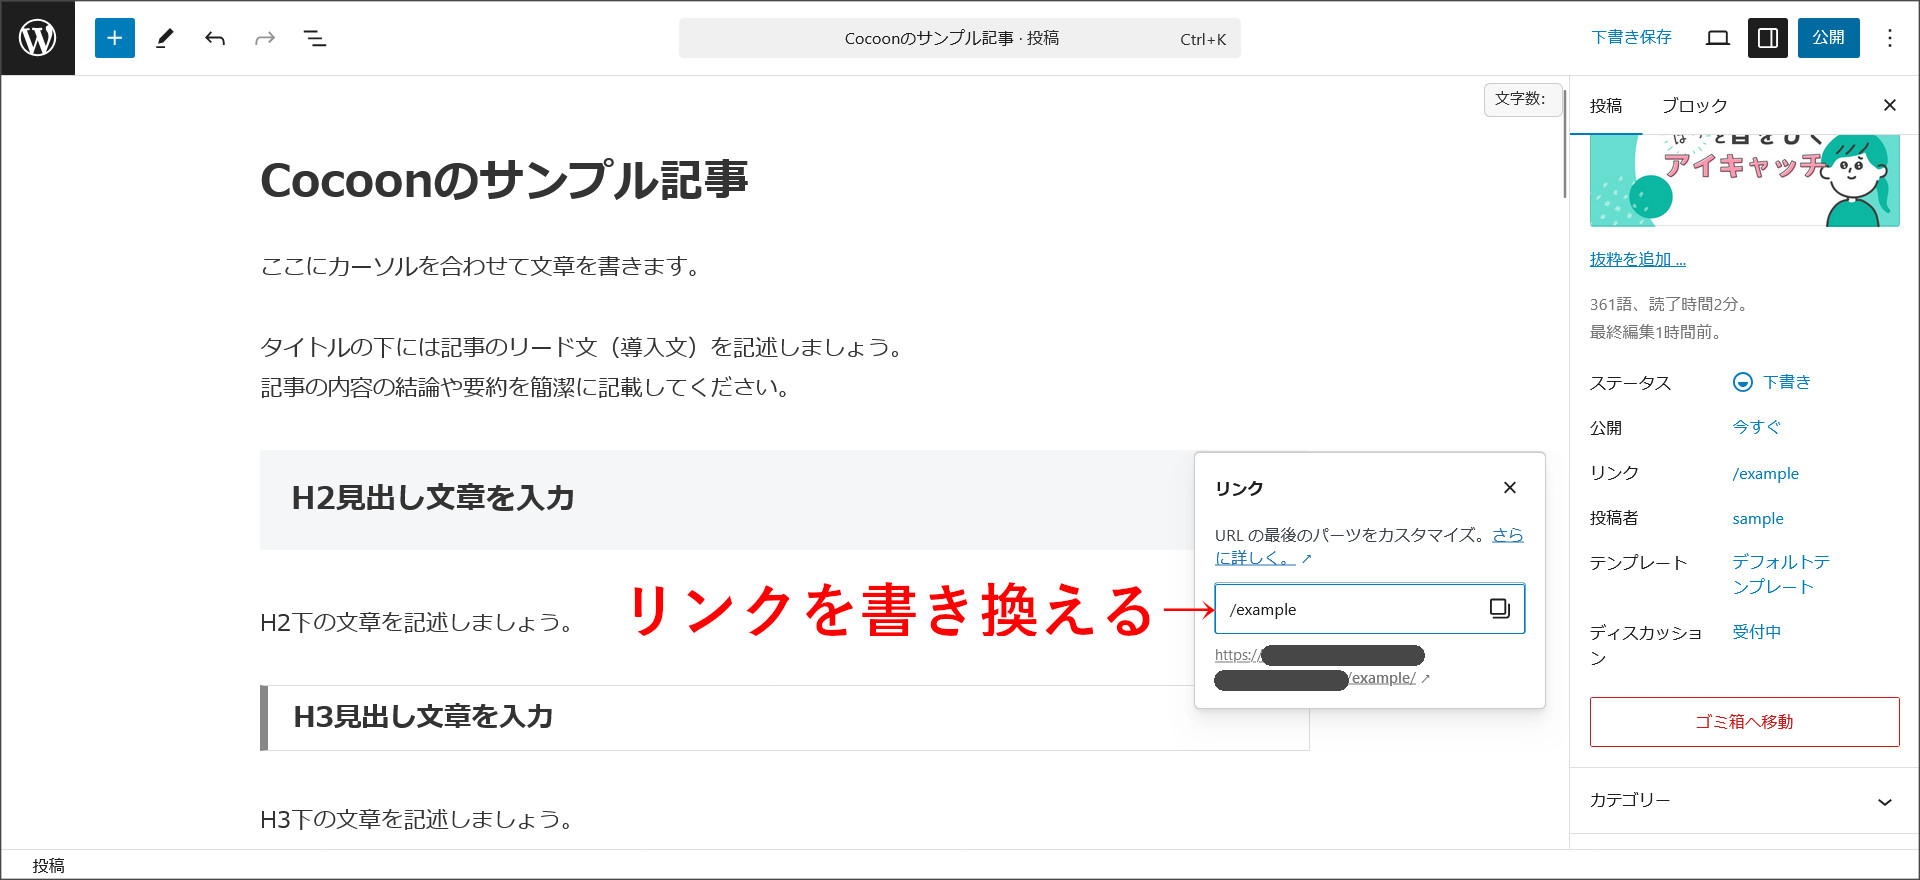Viewport: 1920px width, 880px height.
Task: Open discussion setting 受付中
Action: click(1757, 632)
